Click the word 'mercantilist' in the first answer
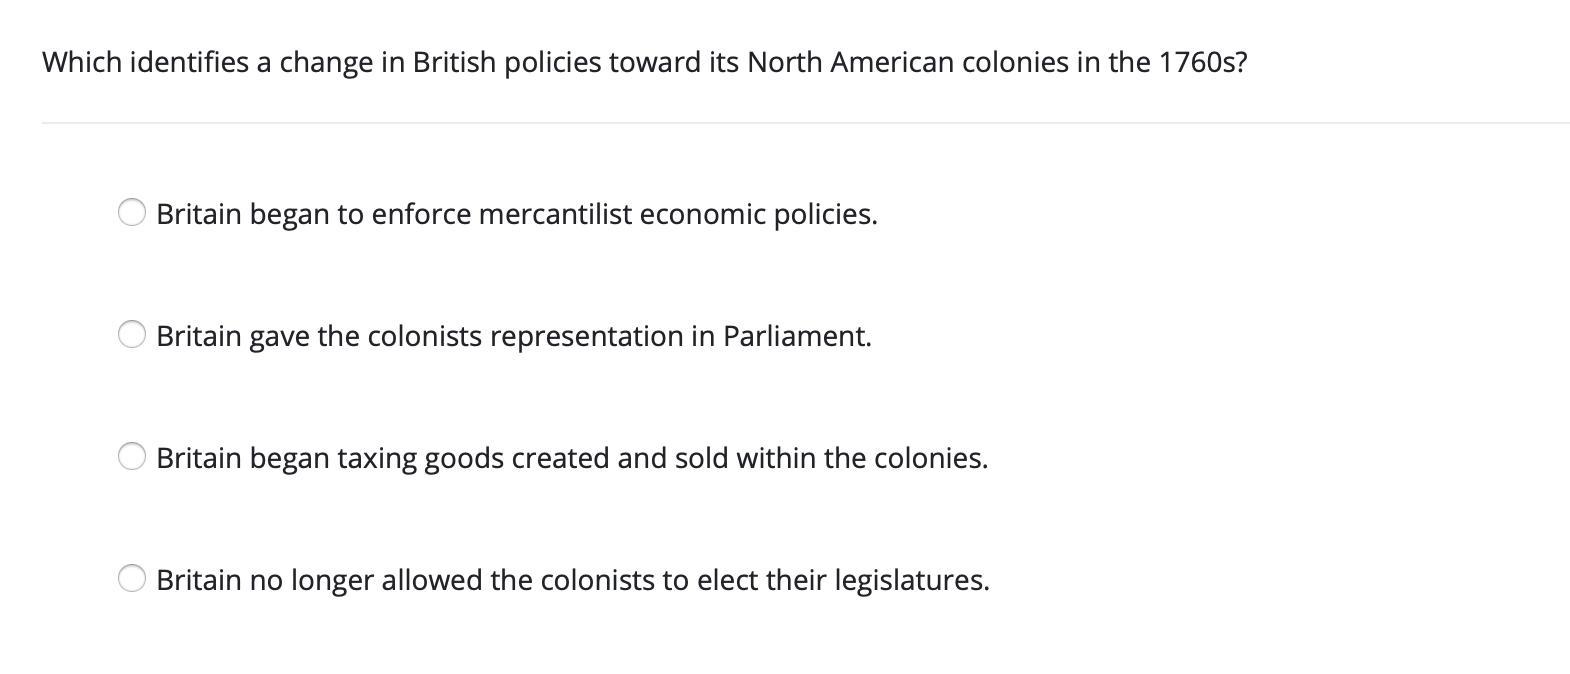This screenshot has height=674, width=1570. 555,214
